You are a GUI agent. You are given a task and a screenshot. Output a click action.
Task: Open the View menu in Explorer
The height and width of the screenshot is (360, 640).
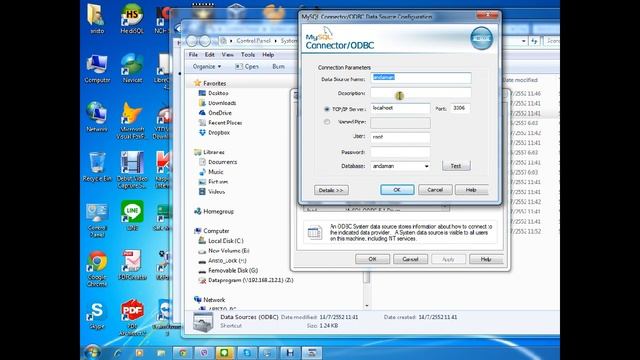[227, 55]
